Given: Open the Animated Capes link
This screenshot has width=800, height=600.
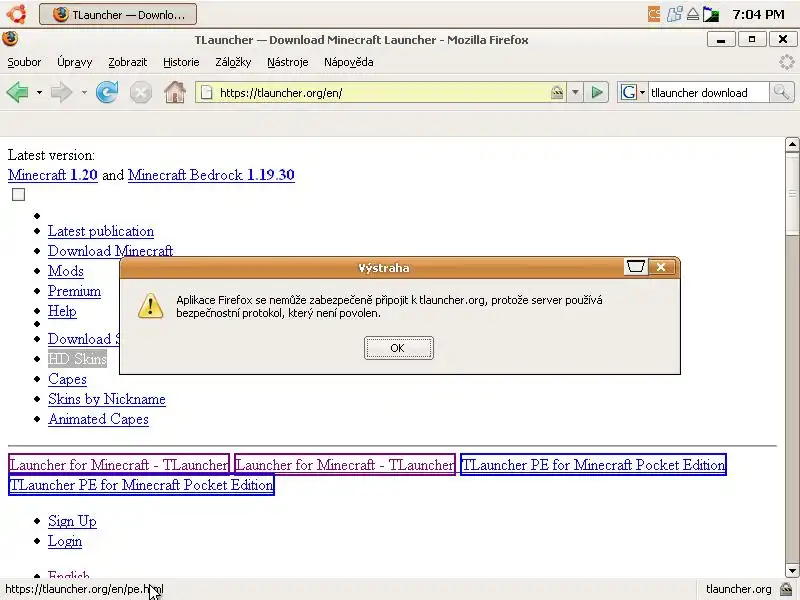Looking at the screenshot, I should point(98,419).
